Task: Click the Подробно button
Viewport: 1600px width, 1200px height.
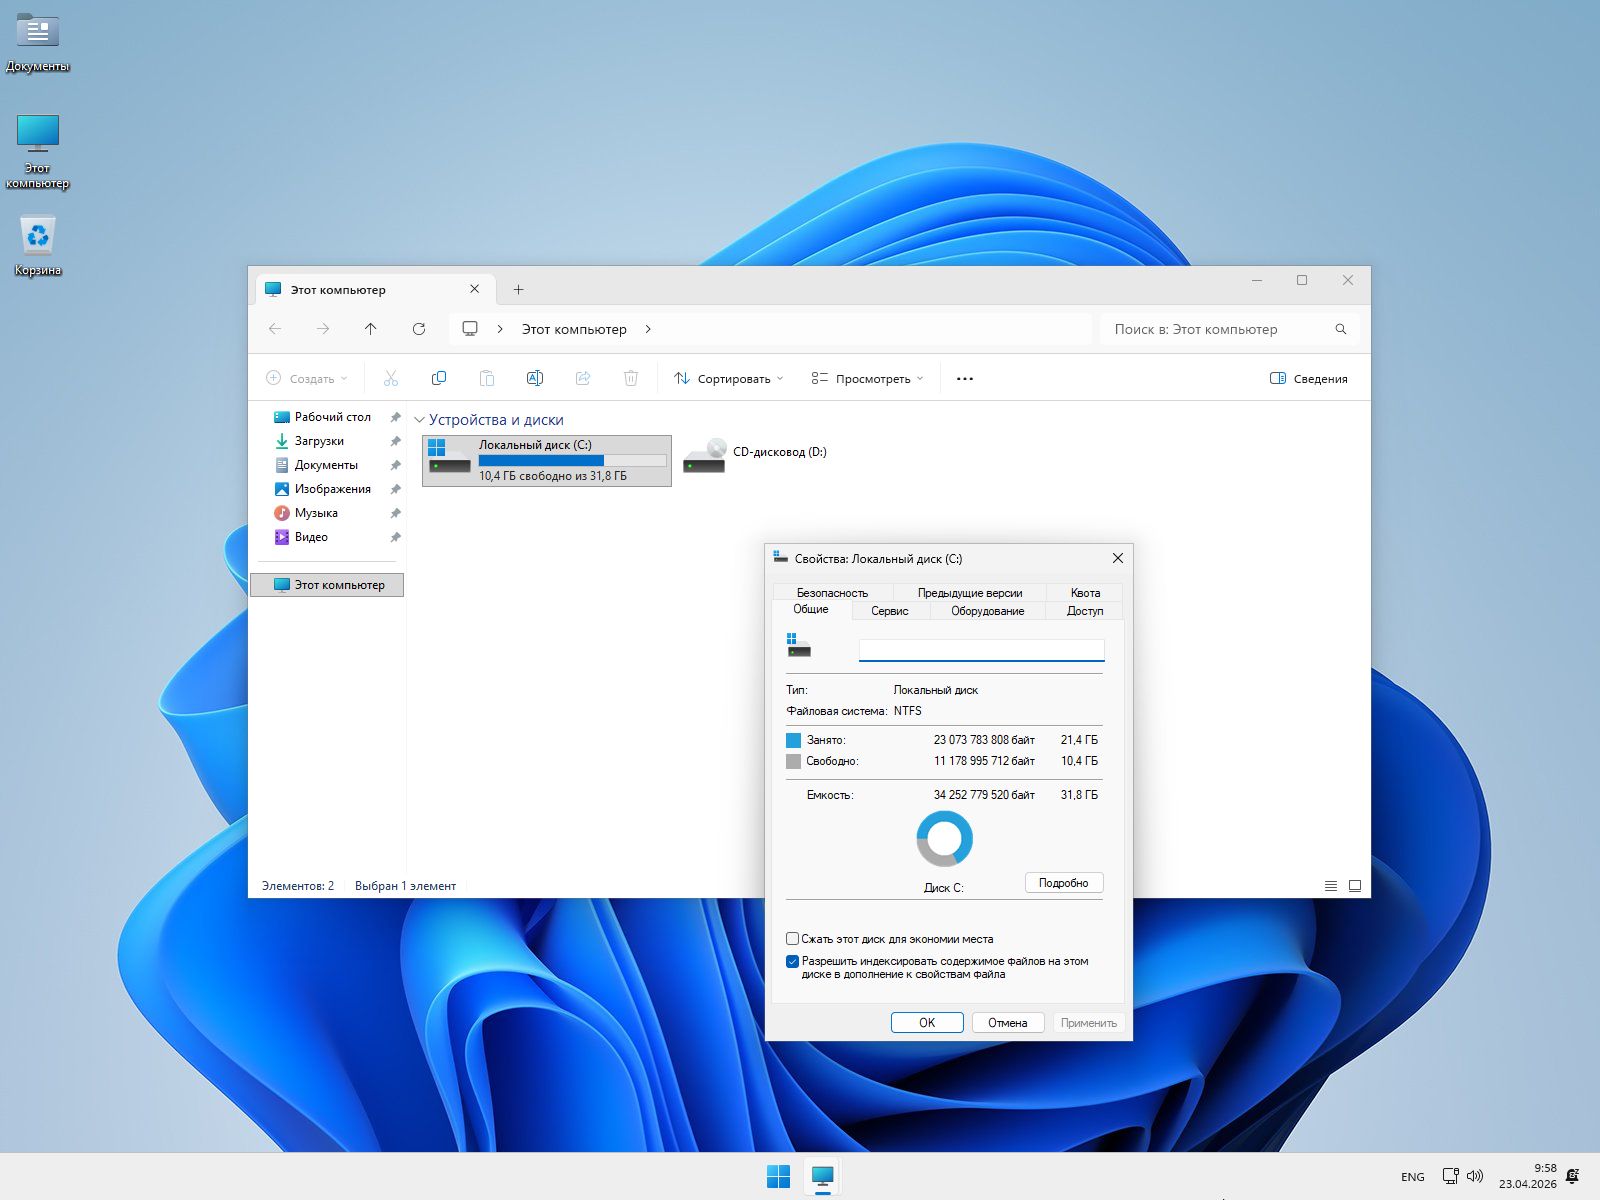Action: pyautogui.click(x=1063, y=883)
